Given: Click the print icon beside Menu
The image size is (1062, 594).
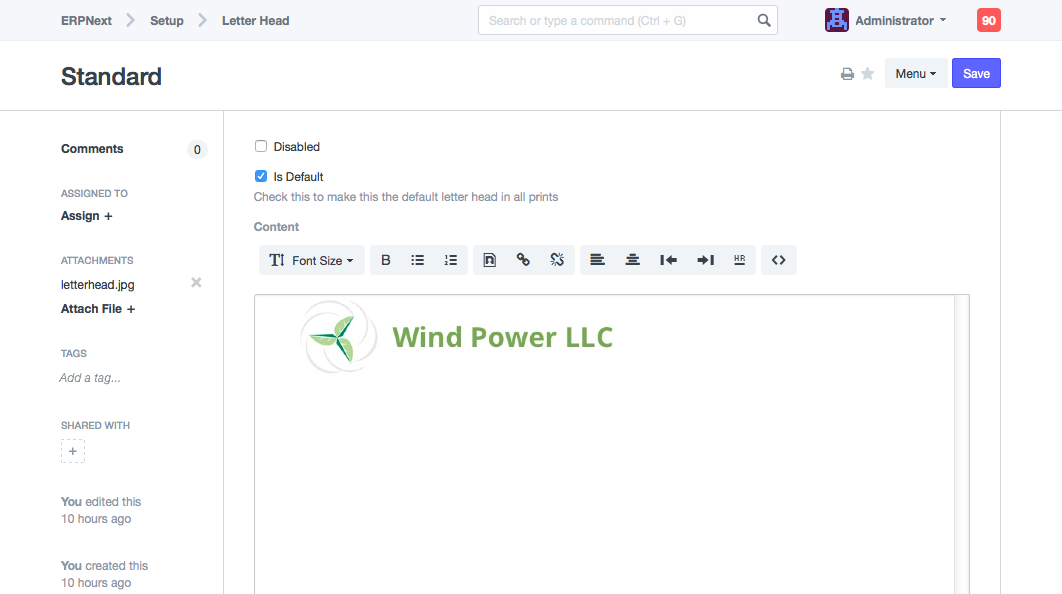Looking at the screenshot, I should [847, 74].
